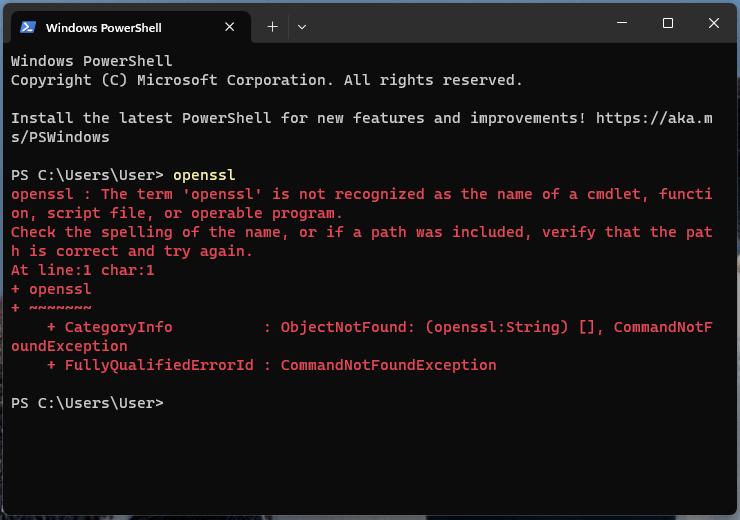
Task: Click the PowerShell icon in the tab
Action: [29, 27]
